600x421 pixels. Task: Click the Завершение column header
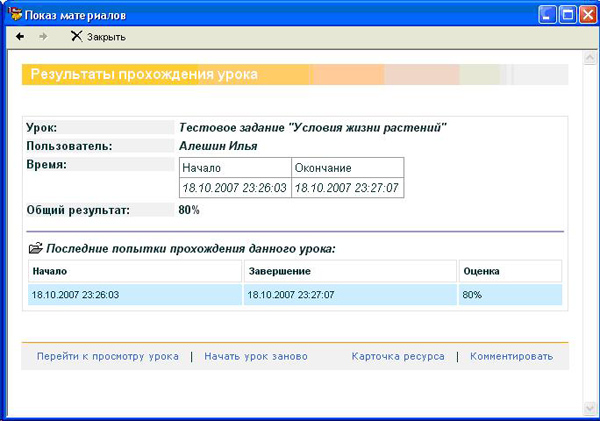click(350, 271)
